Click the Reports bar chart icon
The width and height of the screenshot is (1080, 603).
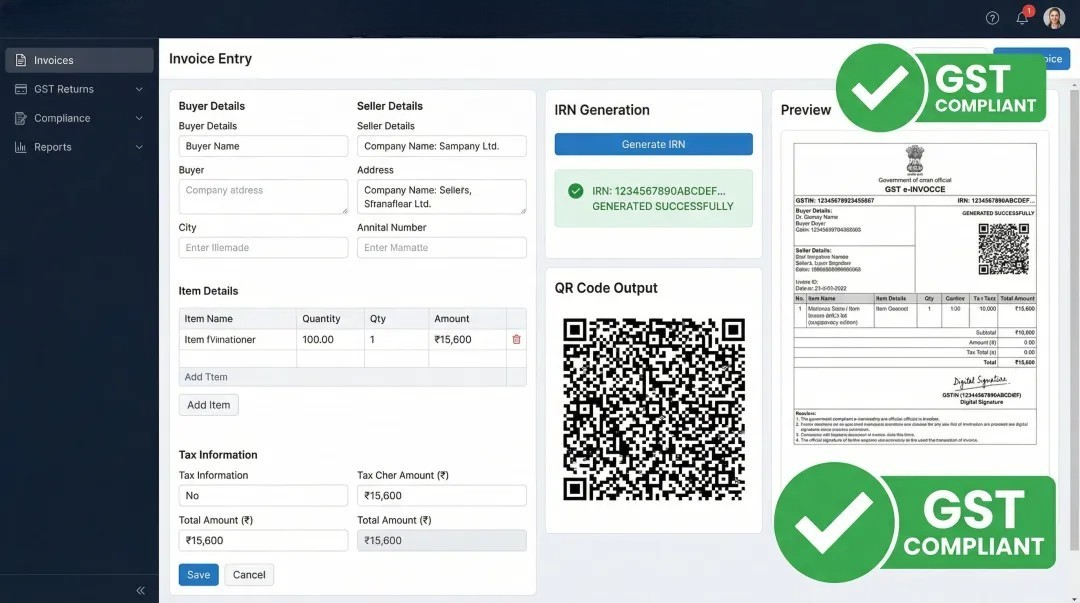(21, 147)
